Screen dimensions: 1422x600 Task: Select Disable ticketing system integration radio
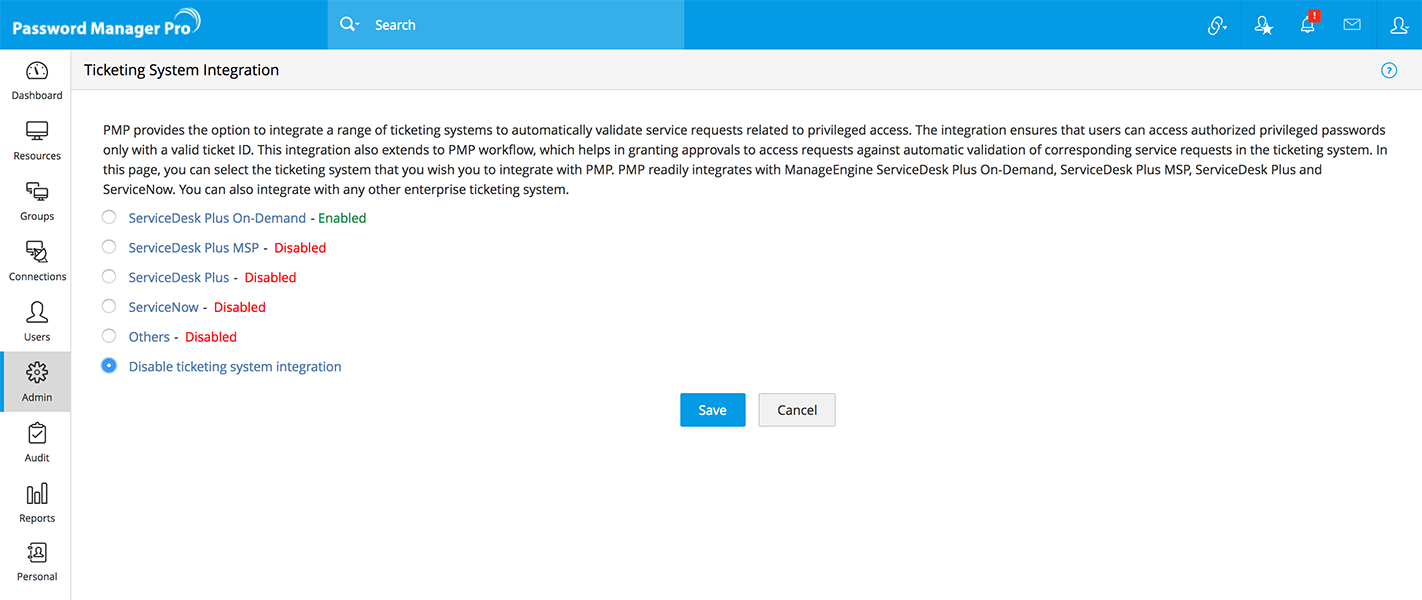point(109,366)
